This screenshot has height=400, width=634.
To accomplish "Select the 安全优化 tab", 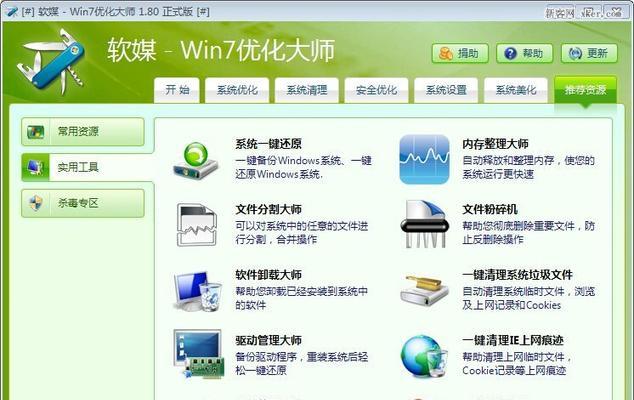I will [x=376, y=89].
